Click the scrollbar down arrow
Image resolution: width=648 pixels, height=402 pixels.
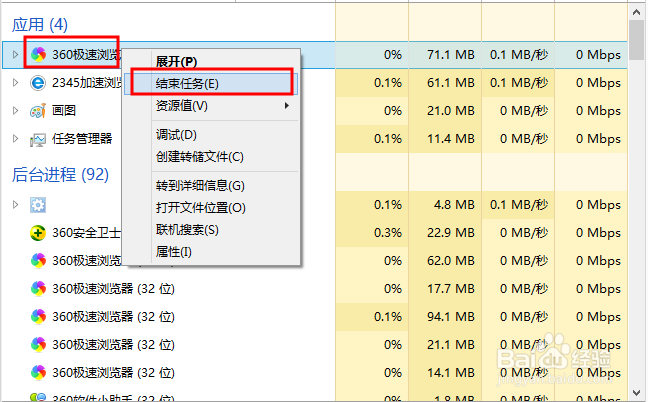636,392
